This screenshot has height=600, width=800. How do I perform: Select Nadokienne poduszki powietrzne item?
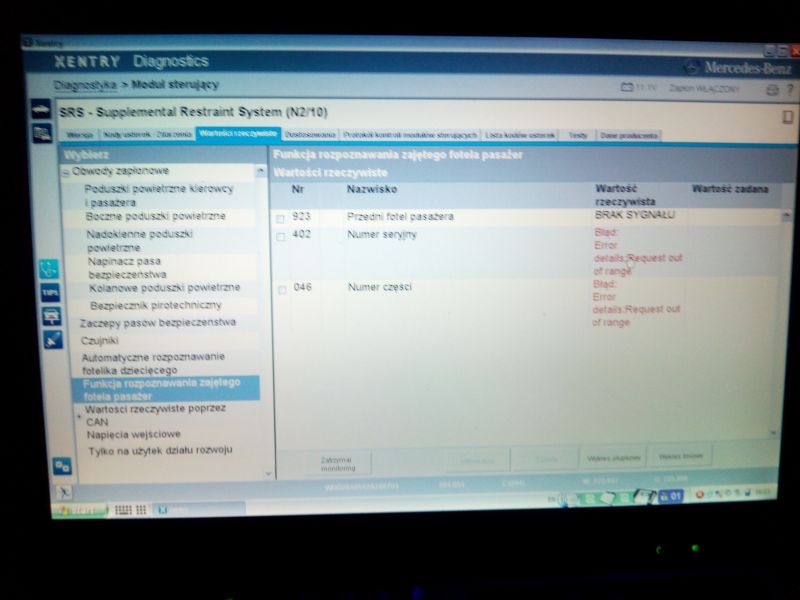[x=140, y=241]
